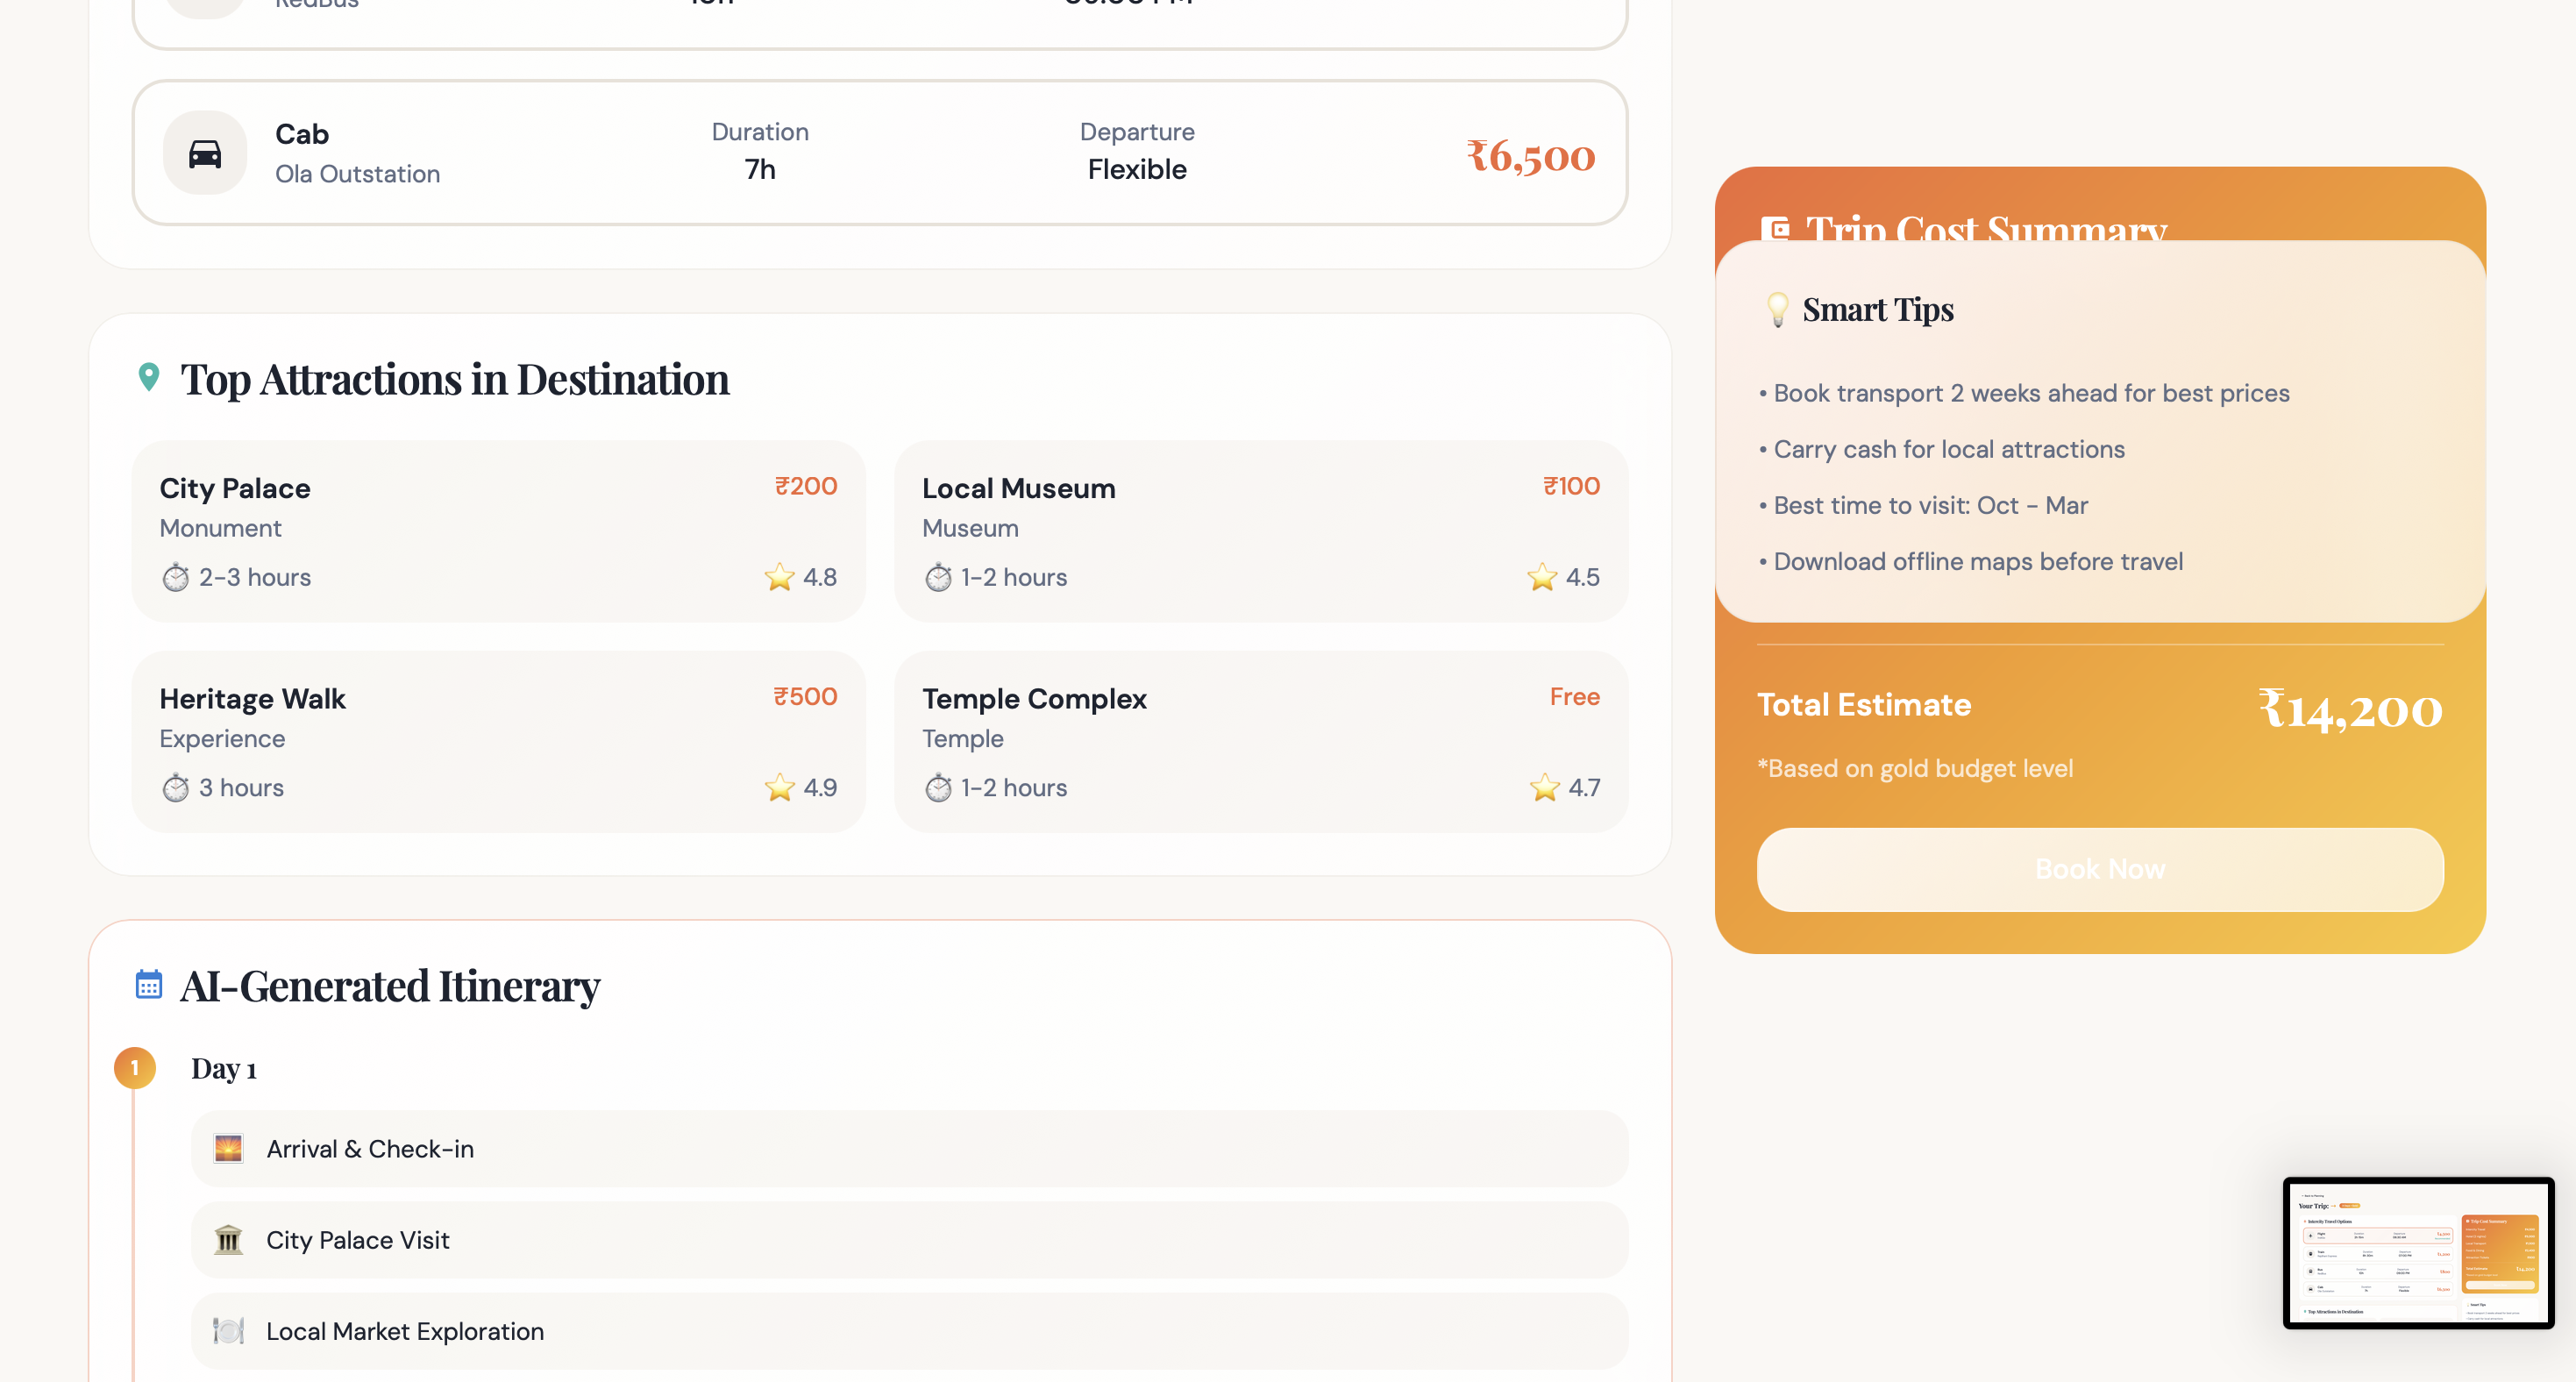This screenshot has width=2576, height=1382.
Task: Select the Cab Ola Outstation travel option
Action: 880,153
